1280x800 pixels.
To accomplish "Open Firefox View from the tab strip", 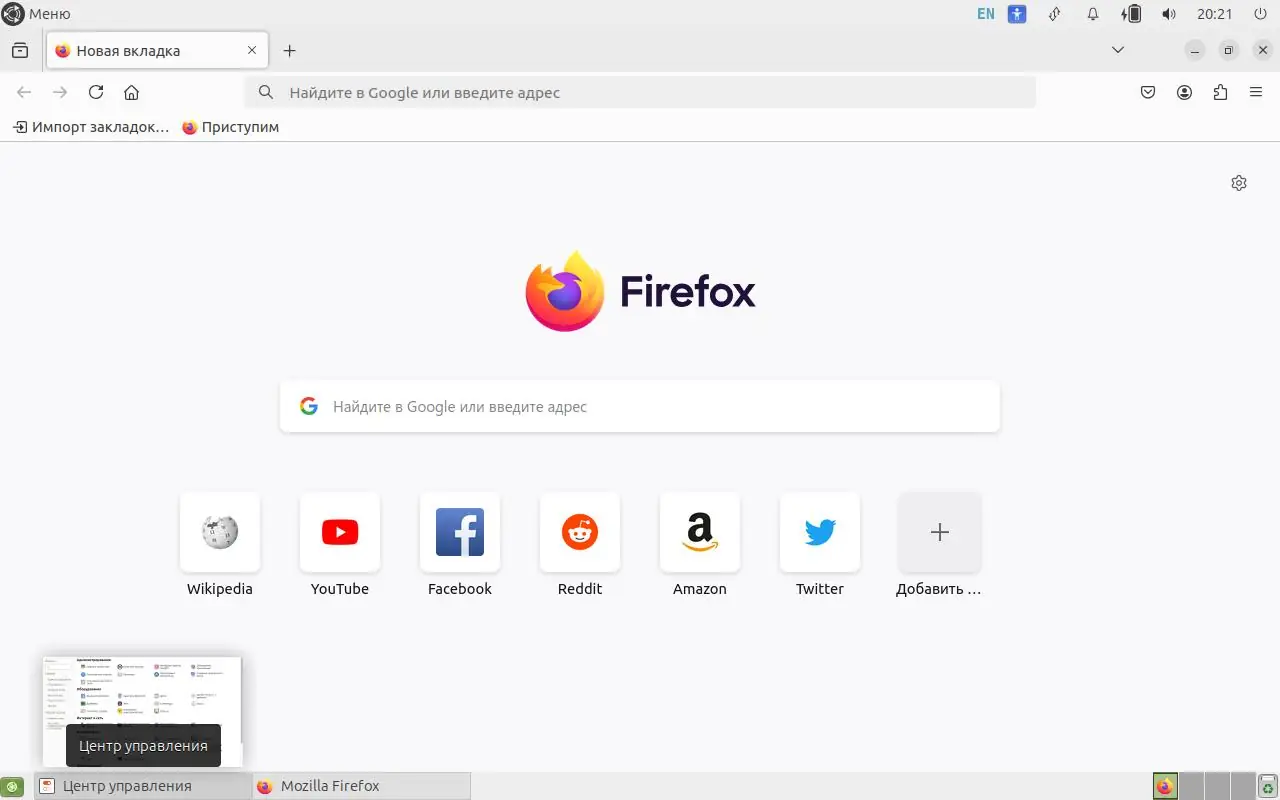I will coord(20,51).
